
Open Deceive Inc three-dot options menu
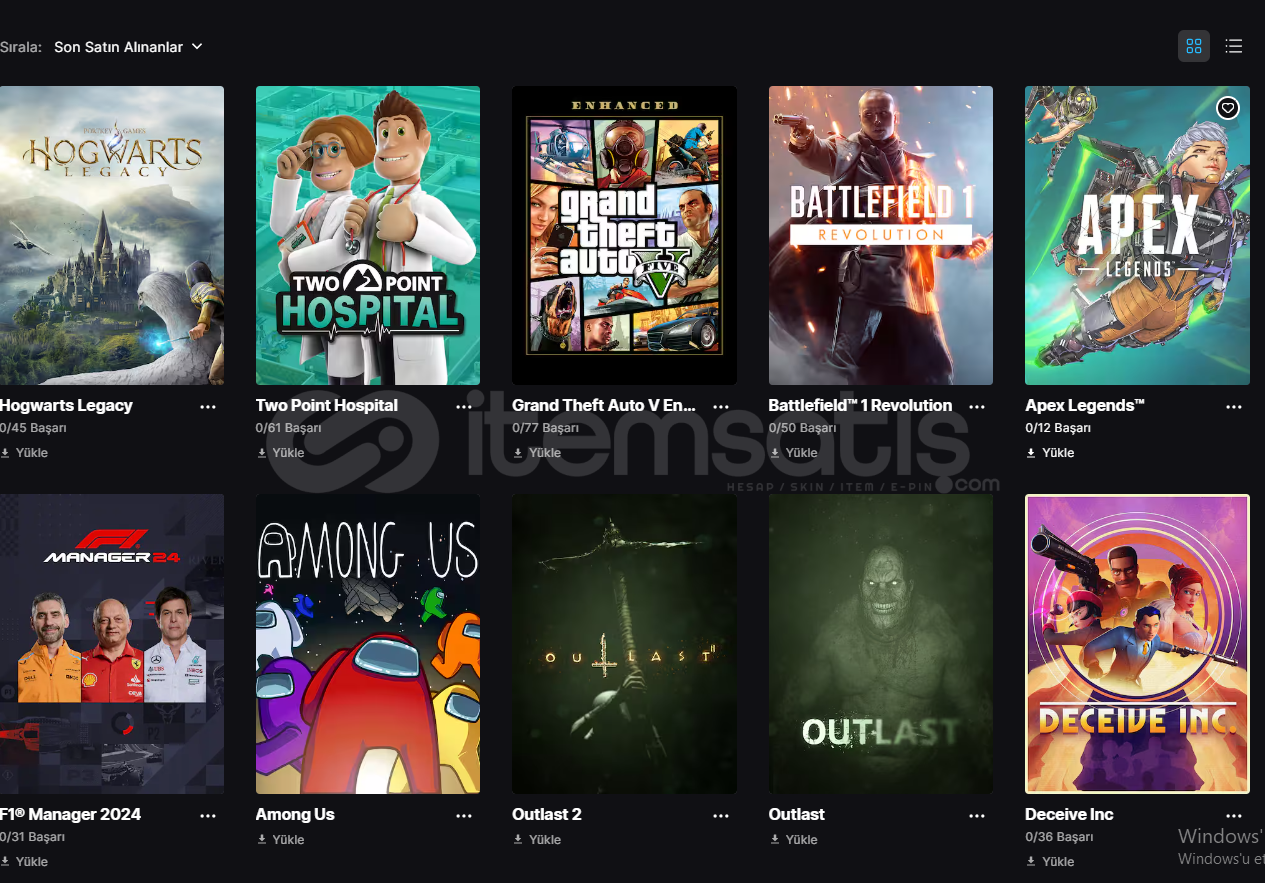click(x=1234, y=816)
